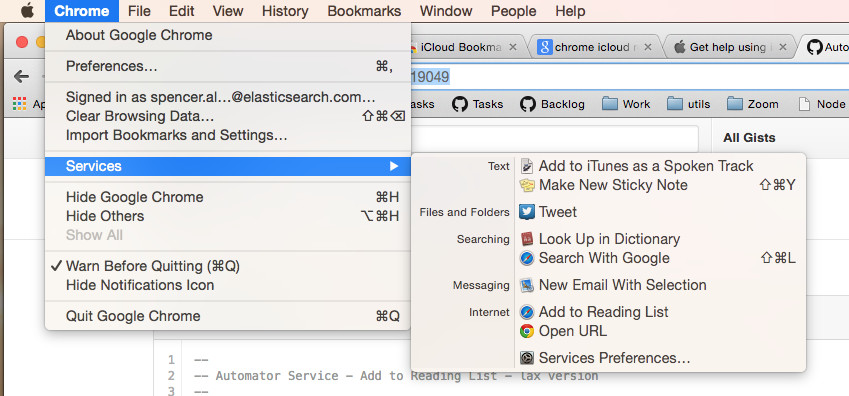Screen dimensions: 849x396
Task: Switch to the GitHub Auto tab
Action: click(x=826, y=48)
